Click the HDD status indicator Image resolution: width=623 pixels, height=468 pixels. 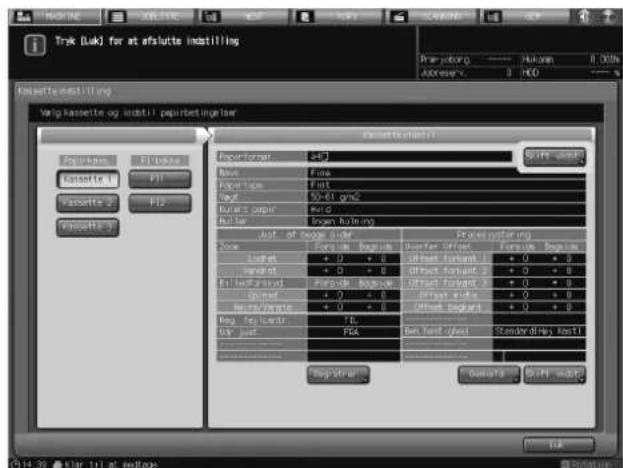(571, 73)
